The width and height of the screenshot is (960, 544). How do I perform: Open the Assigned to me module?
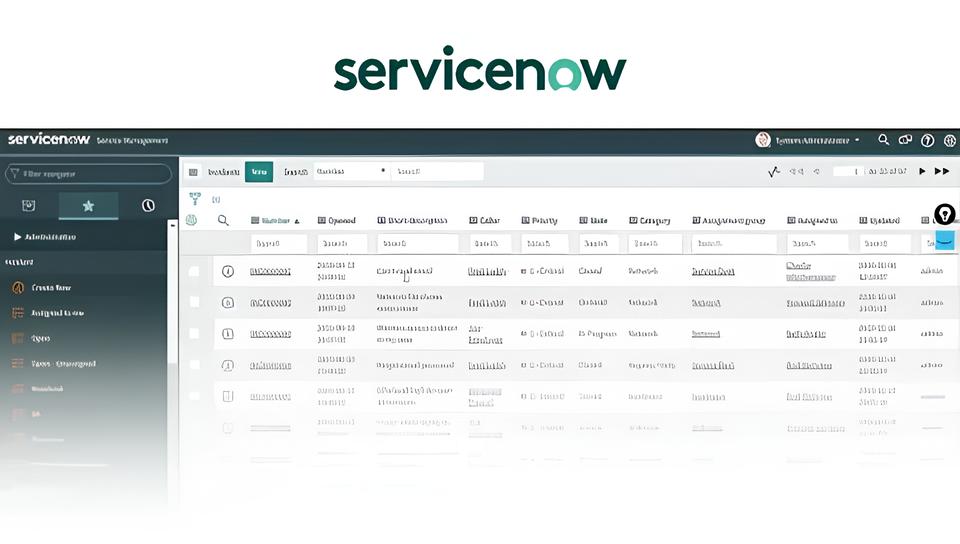pyautogui.click(x=58, y=313)
